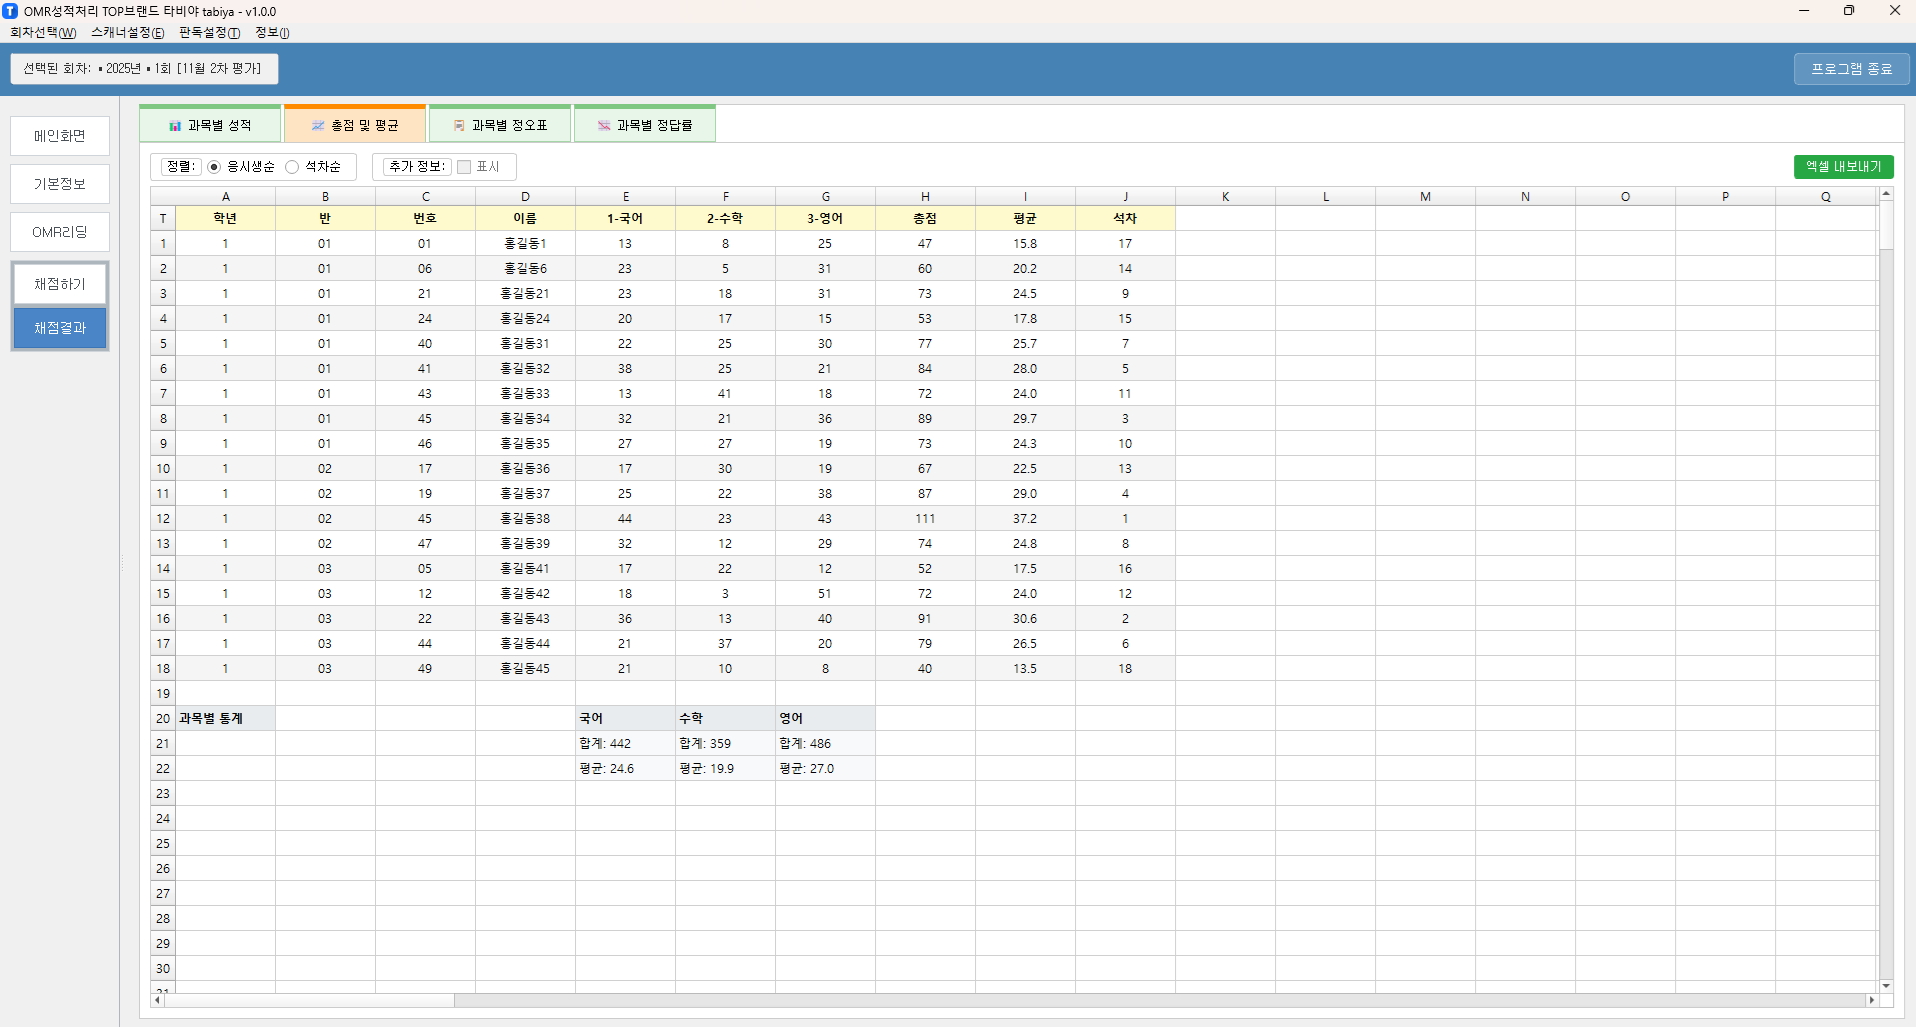Screen dimensions: 1916x1027
Task: Click the tabiya app icon in title bar
Action: click(x=10, y=11)
